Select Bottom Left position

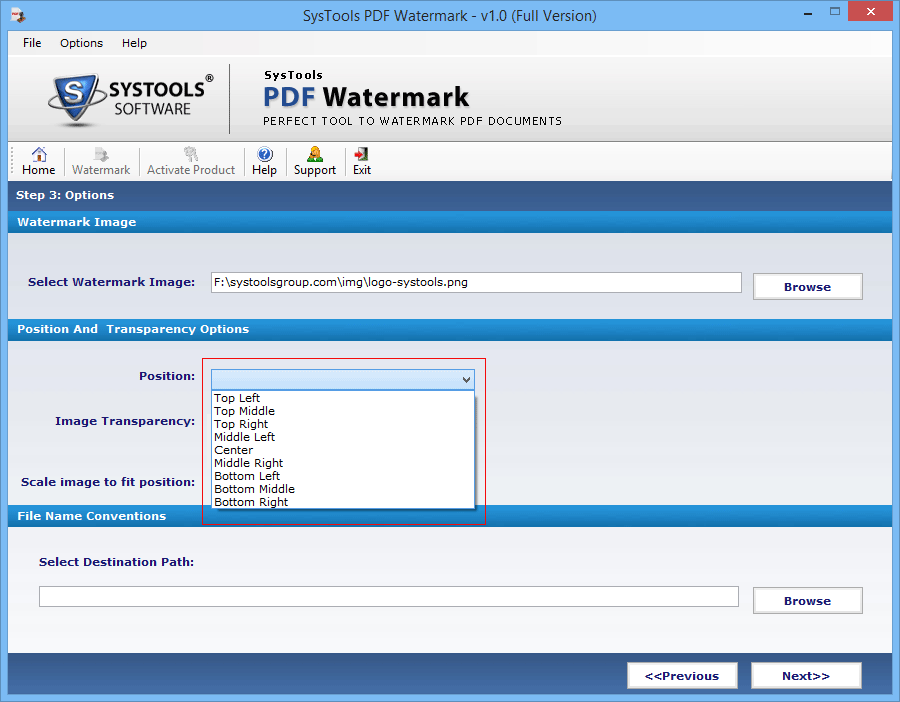click(x=343, y=476)
